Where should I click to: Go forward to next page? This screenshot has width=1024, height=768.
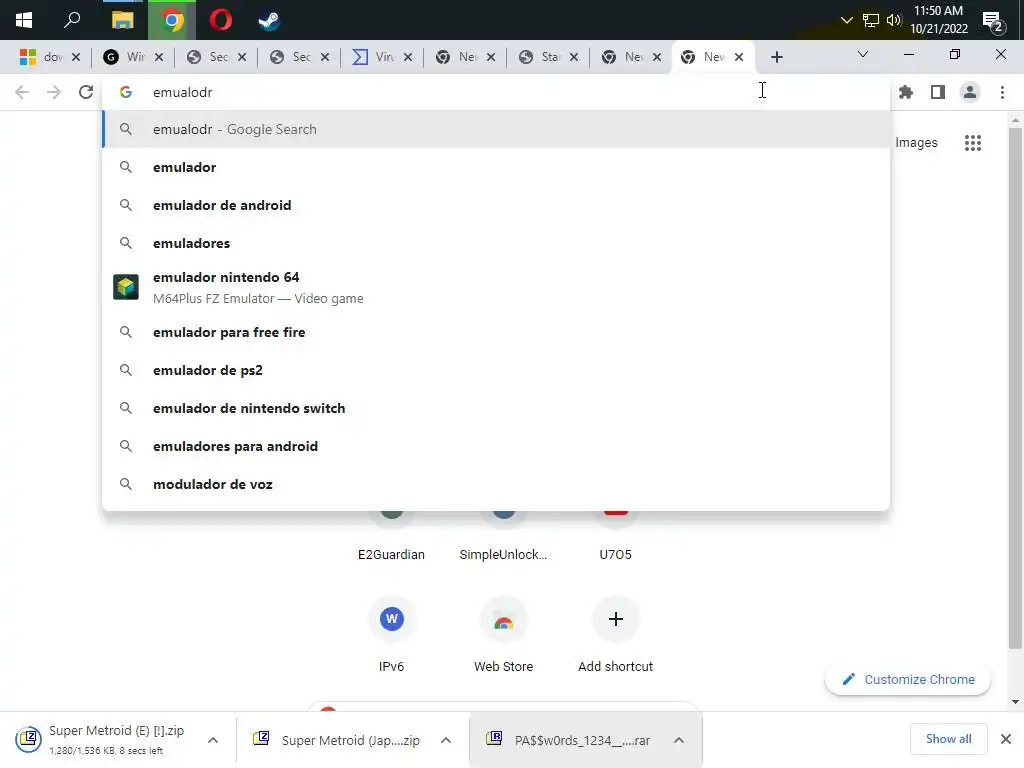click(x=54, y=92)
